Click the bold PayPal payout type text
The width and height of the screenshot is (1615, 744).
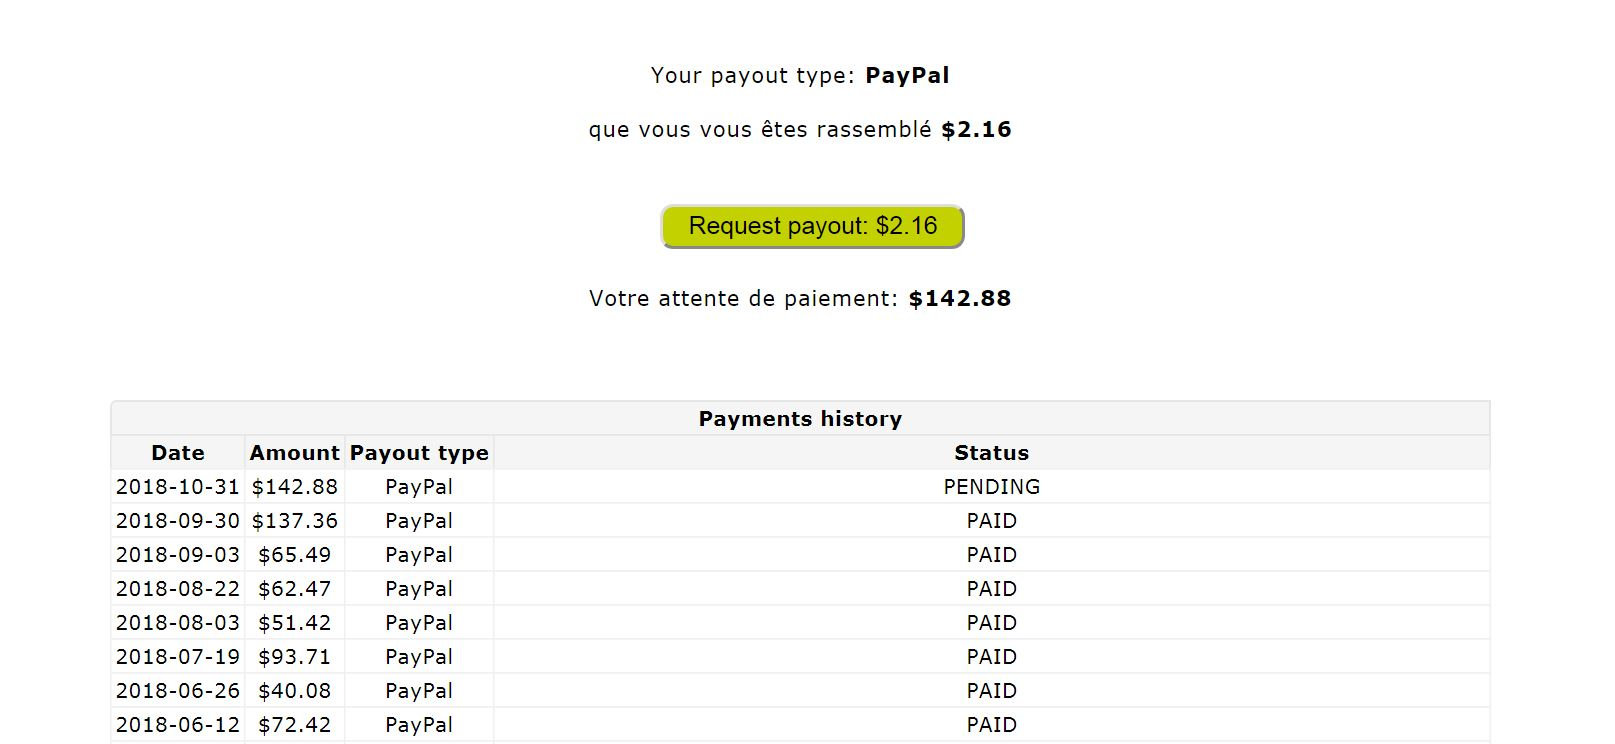907,76
